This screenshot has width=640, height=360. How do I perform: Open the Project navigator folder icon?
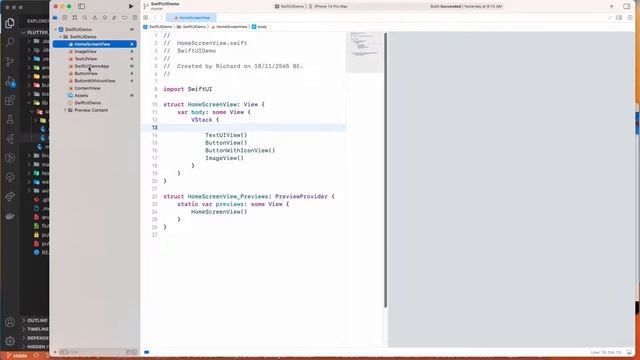click(x=55, y=18)
